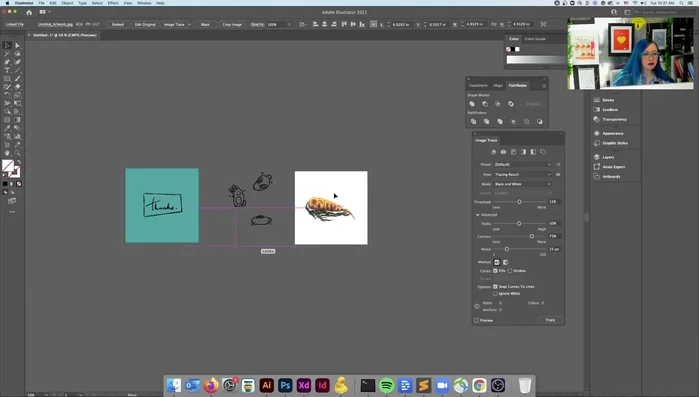Screen dimensions: 699x397
Task: Toggle Snap Curves To Lines checkbox
Action: click(x=495, y=286)
